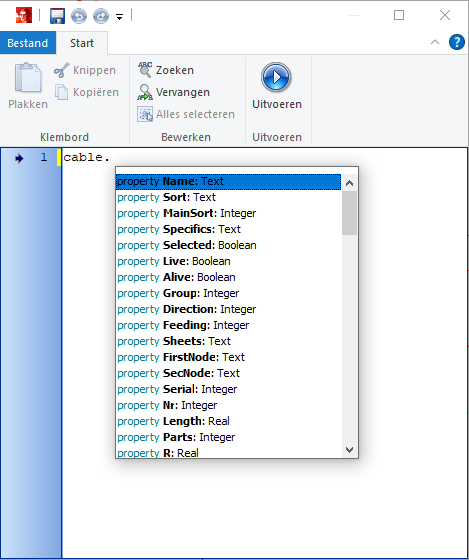This screenshot has width=469, height=560.
Task: Select 'property Feeding: Integer' suggestion
Action: tap(228, 325)
